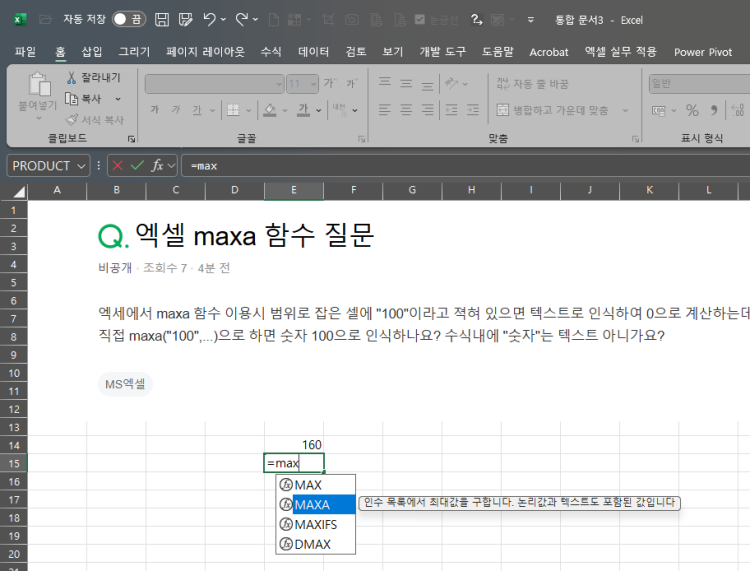Click the formula bar containing =max
The image size is (750, 571).
point(466,165)
